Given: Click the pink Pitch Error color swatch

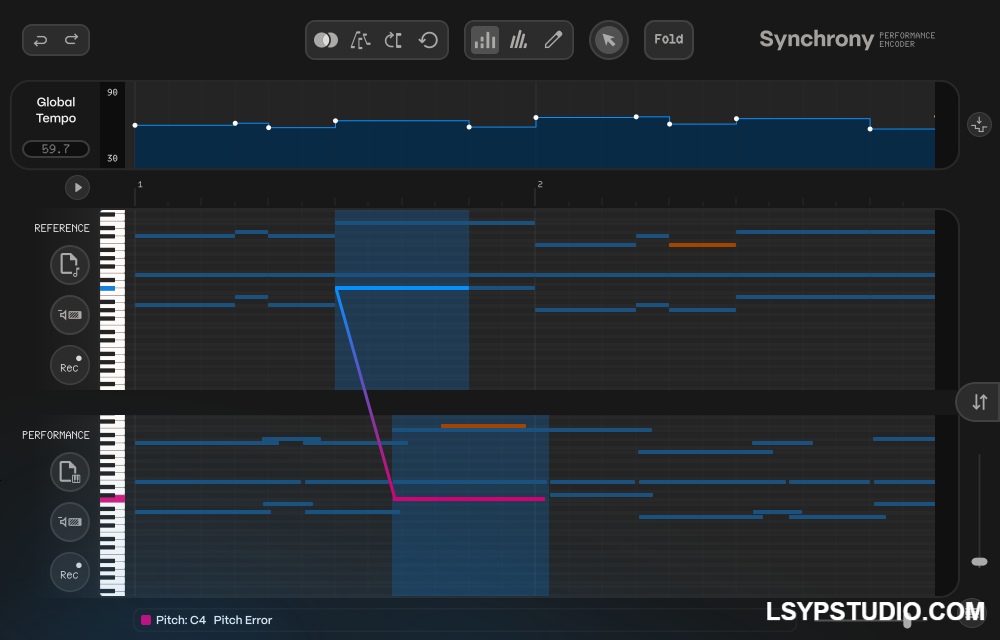Looking at the screenshot, I should coord(144,620).
